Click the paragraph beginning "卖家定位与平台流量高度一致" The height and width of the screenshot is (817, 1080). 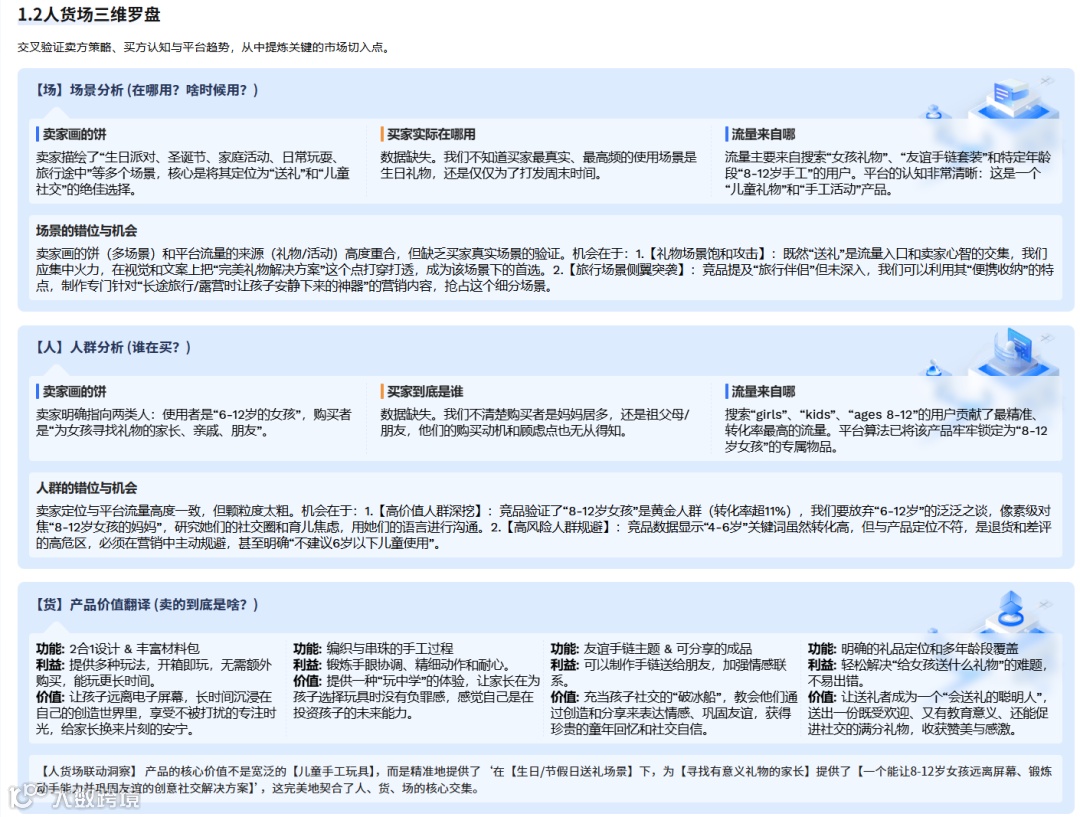click(544, 527)
